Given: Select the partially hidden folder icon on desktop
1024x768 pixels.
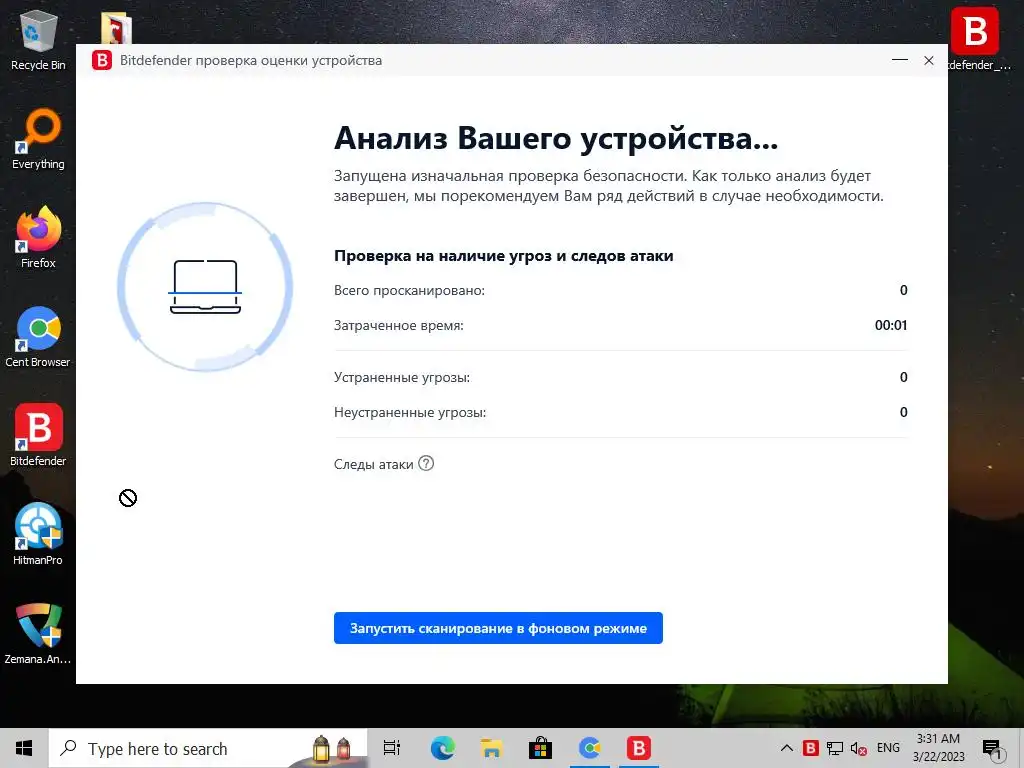Looking at the screenshot, I should point(117,29).
